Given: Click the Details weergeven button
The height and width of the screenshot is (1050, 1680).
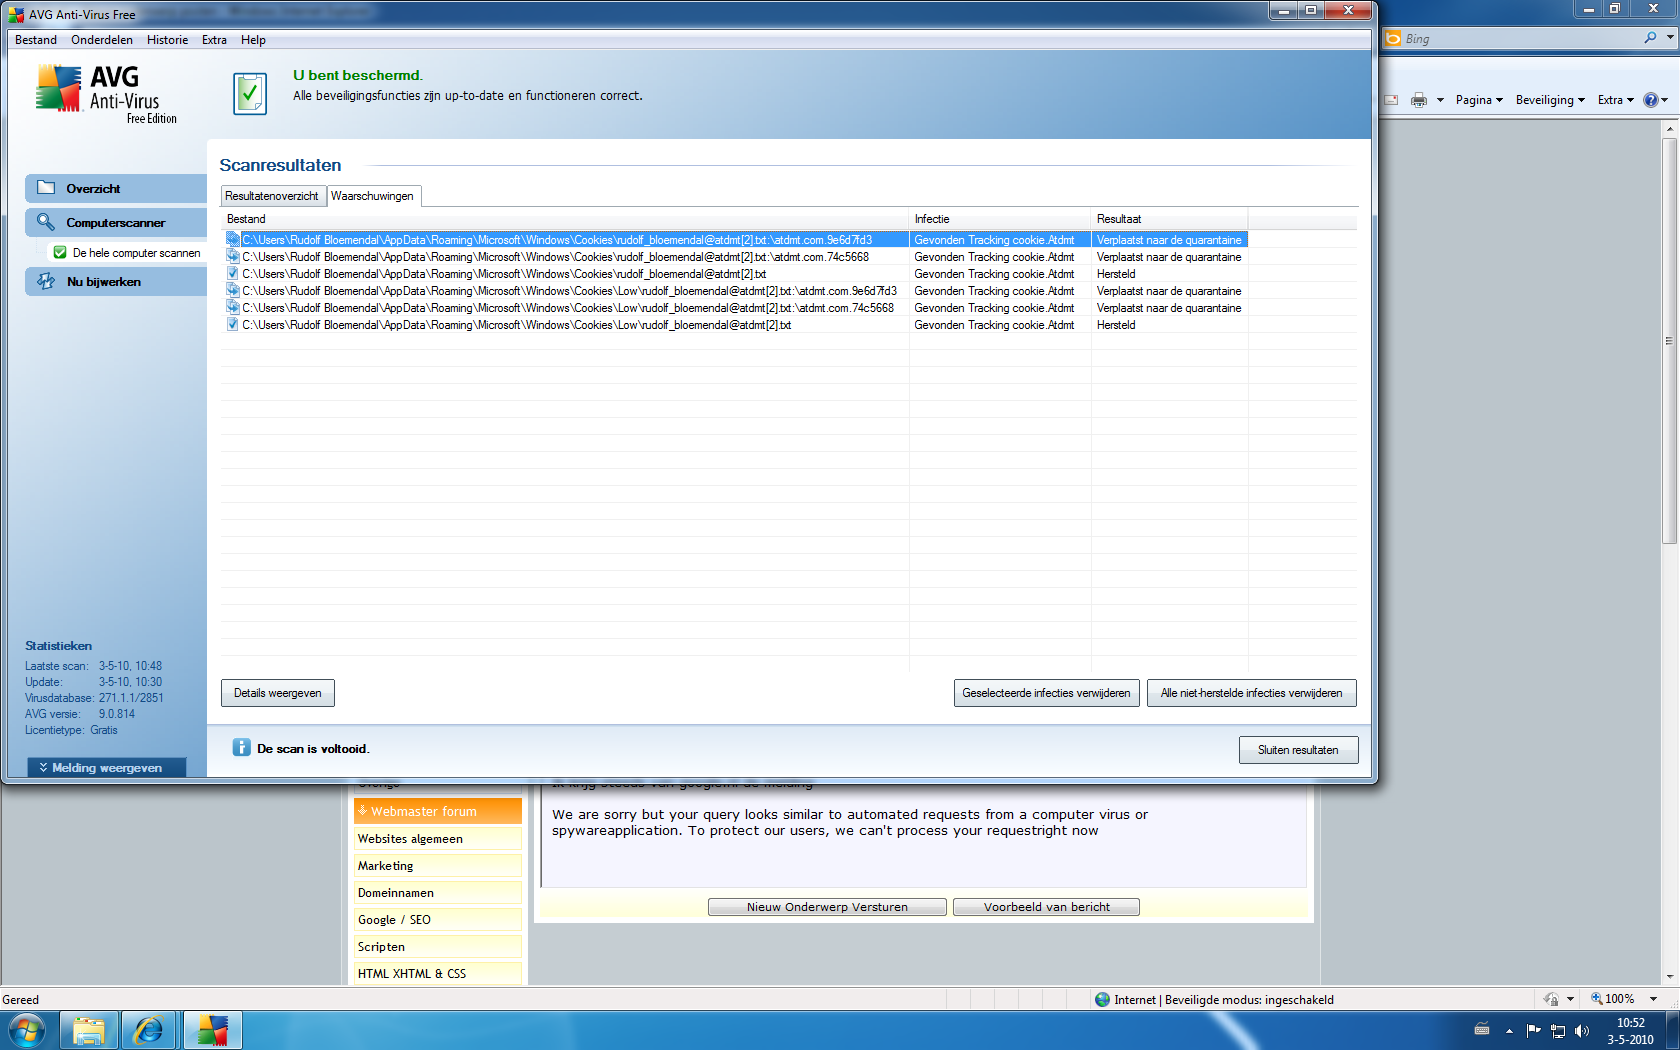Looking at the screenshot, I should point(278,693).
